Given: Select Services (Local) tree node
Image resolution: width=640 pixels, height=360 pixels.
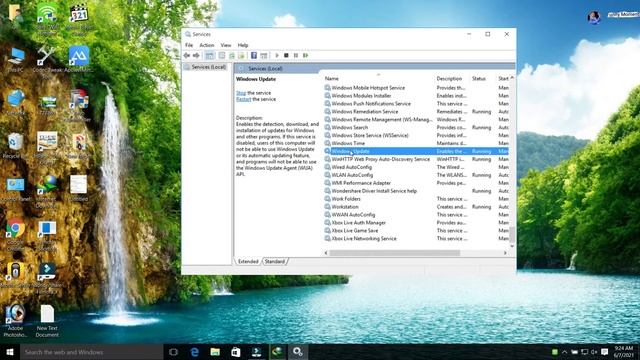Looking at the screenshot, I should 209,67.
